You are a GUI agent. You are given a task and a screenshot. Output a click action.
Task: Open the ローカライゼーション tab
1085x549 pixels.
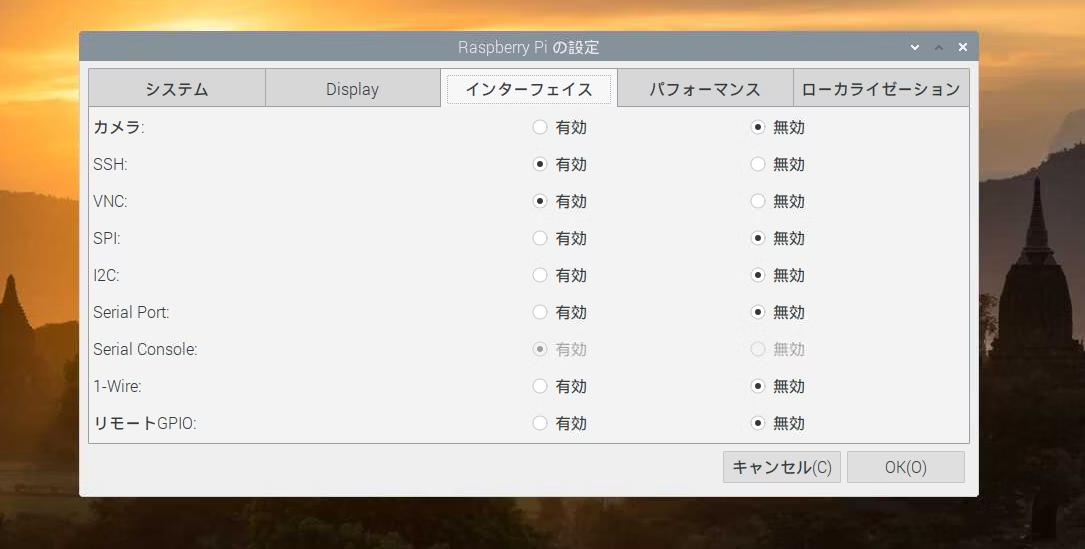coord(881,89)
